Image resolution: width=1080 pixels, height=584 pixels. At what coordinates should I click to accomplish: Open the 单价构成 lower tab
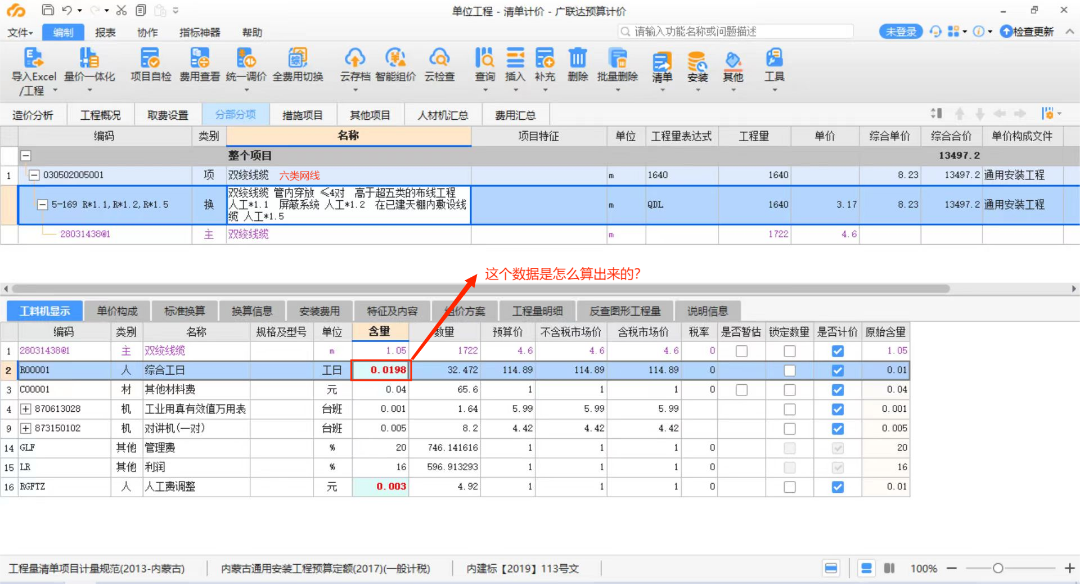click(117, 311)
